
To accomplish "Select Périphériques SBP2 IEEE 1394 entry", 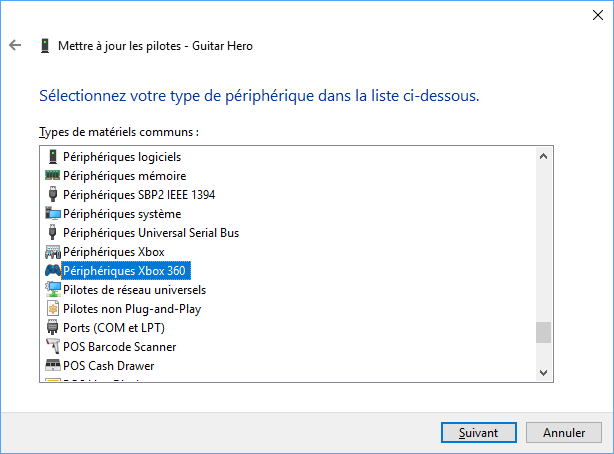I will tap(139, 195).
